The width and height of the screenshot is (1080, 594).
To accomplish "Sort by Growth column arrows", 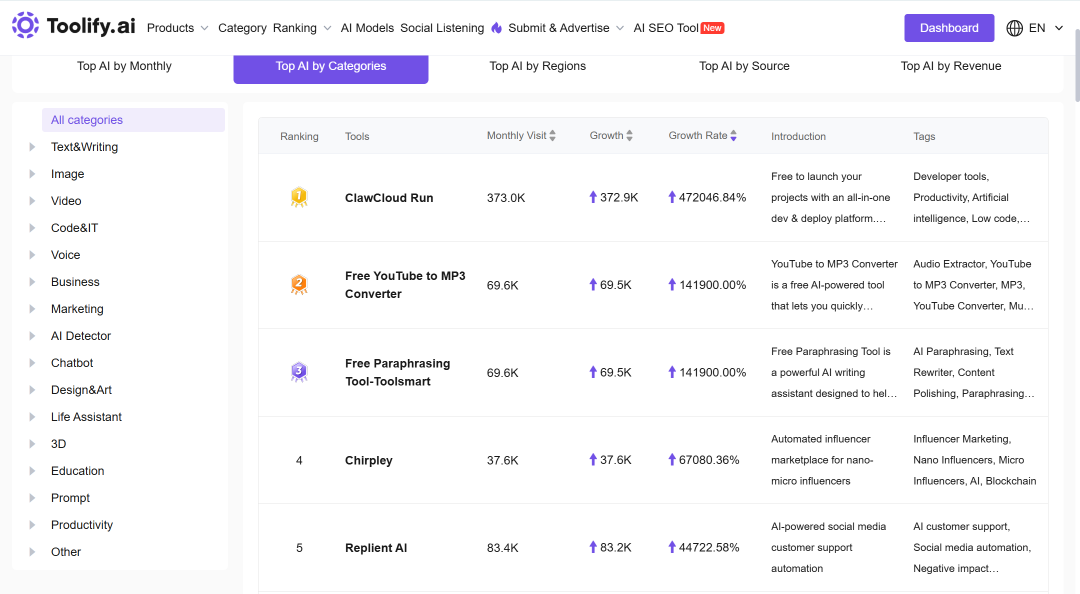I will coord(630,136).
